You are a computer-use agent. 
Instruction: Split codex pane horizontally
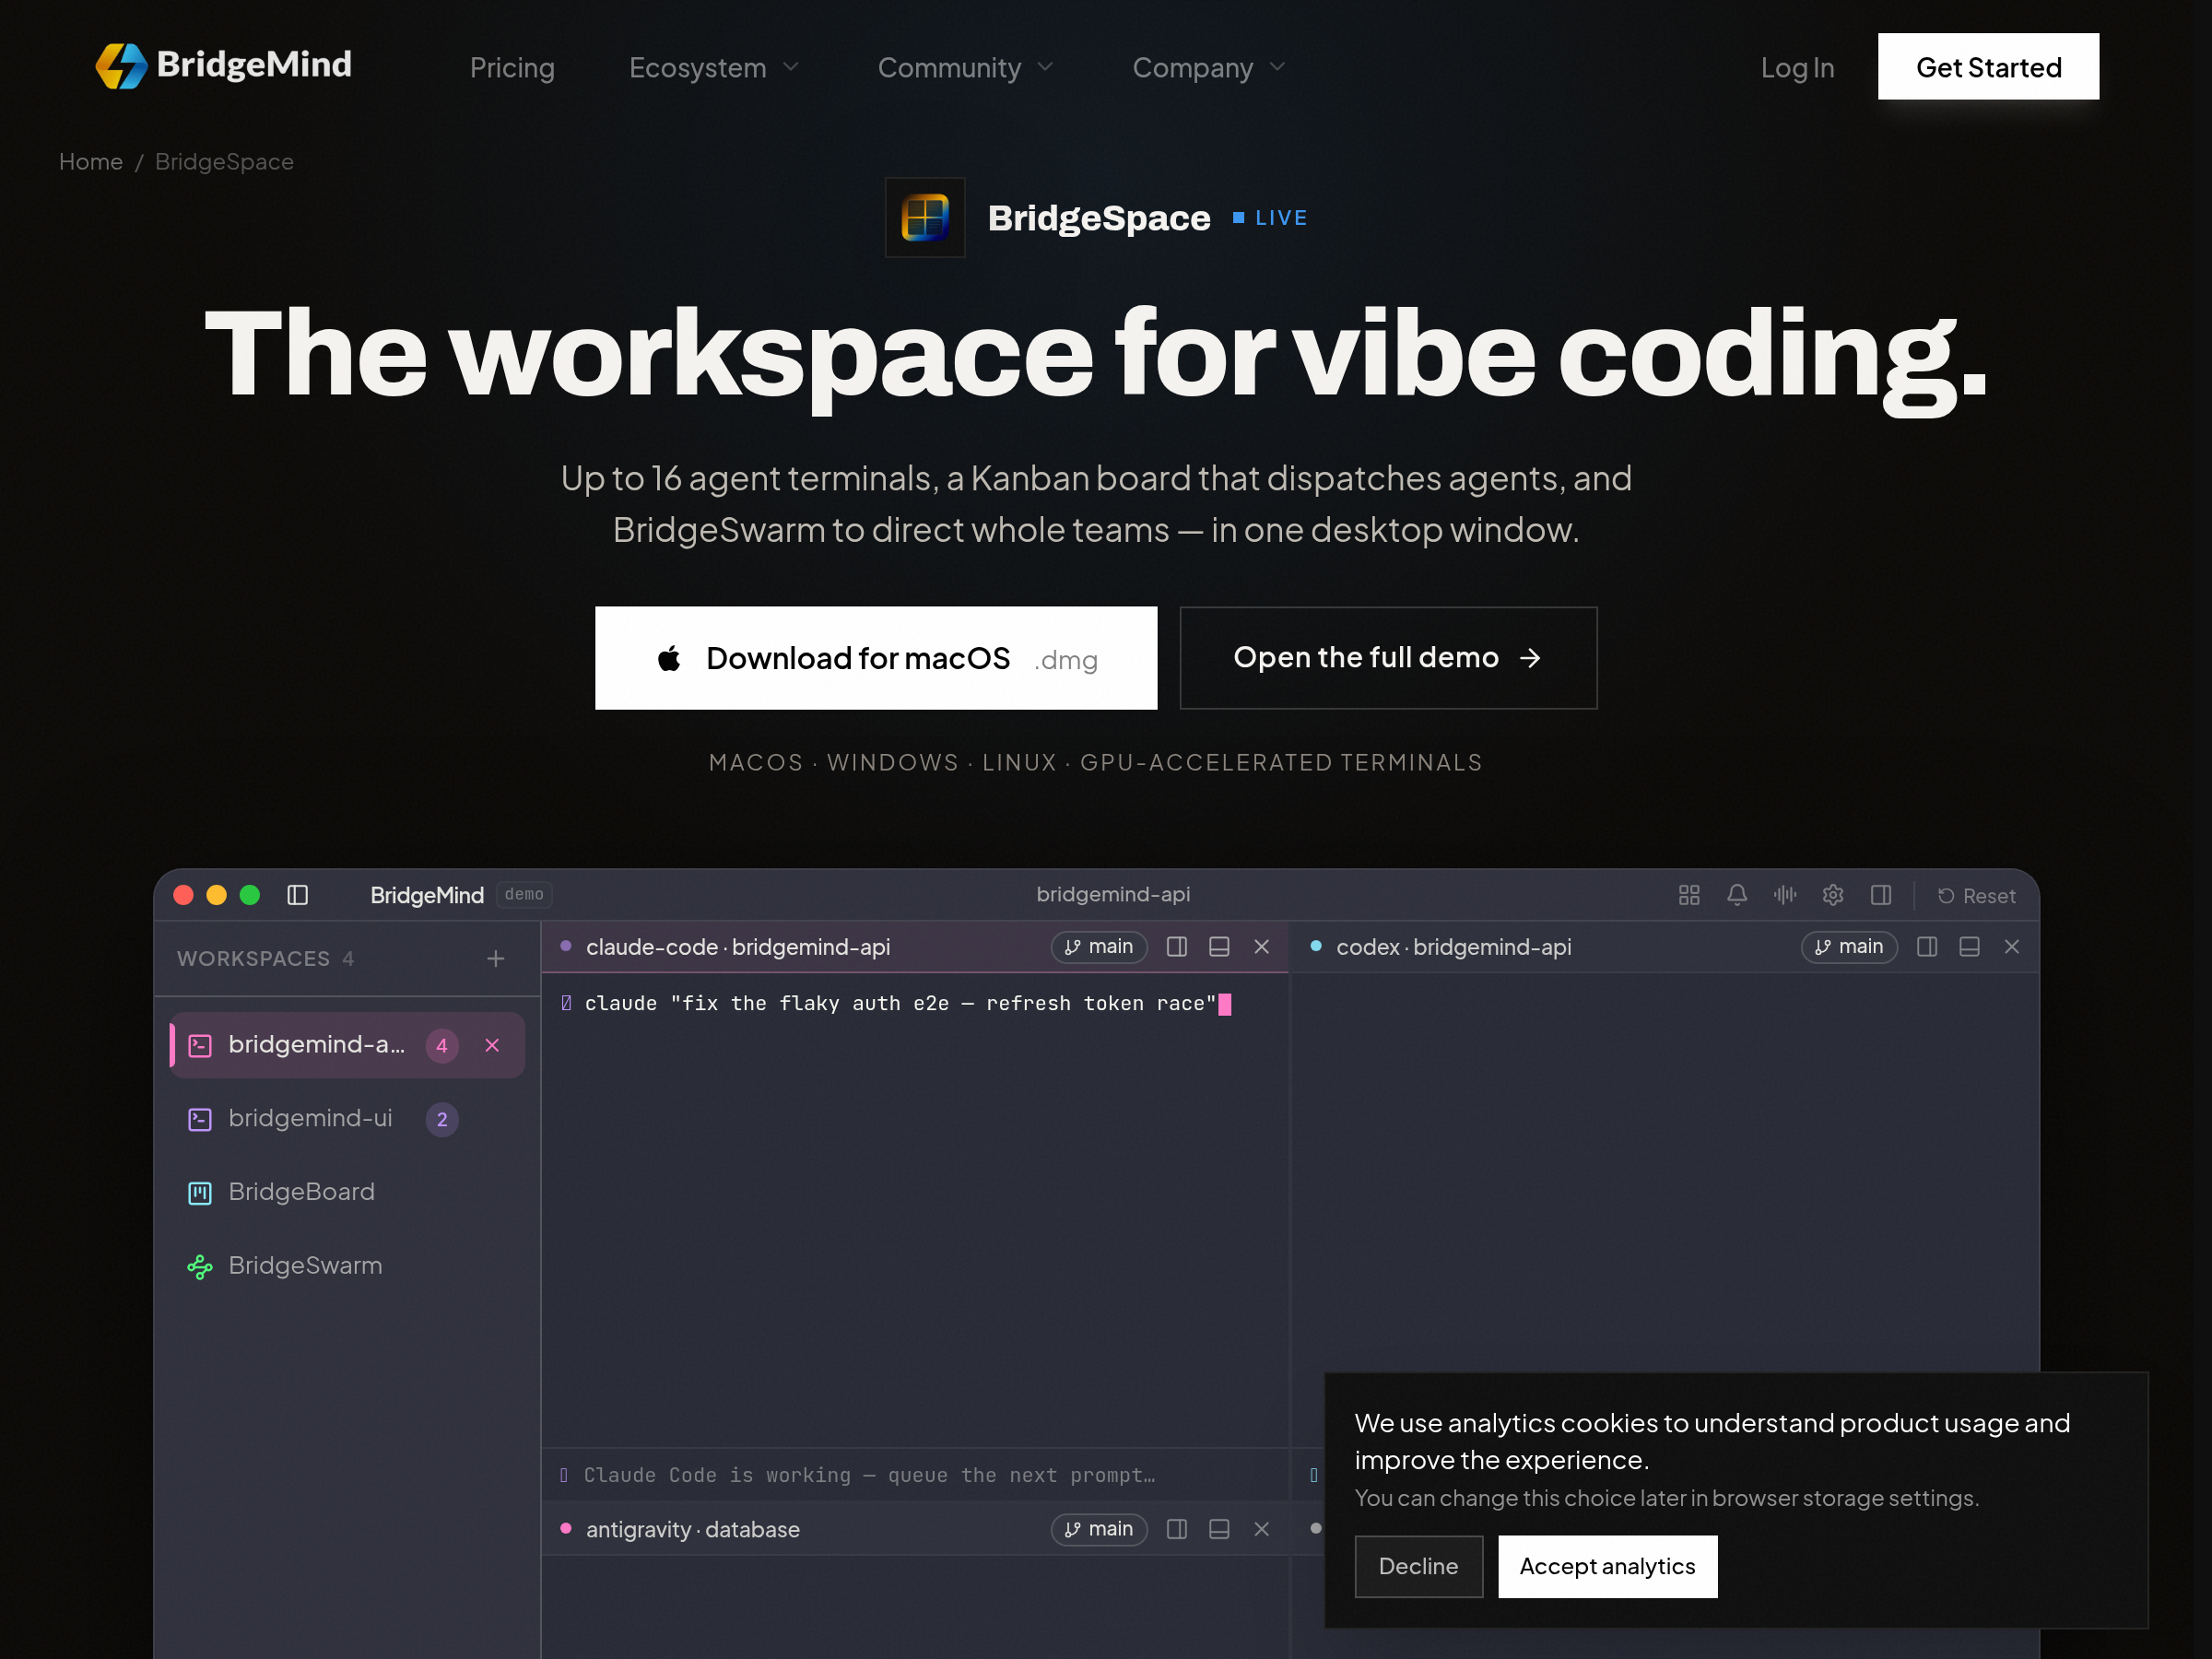click(1969, 947)
